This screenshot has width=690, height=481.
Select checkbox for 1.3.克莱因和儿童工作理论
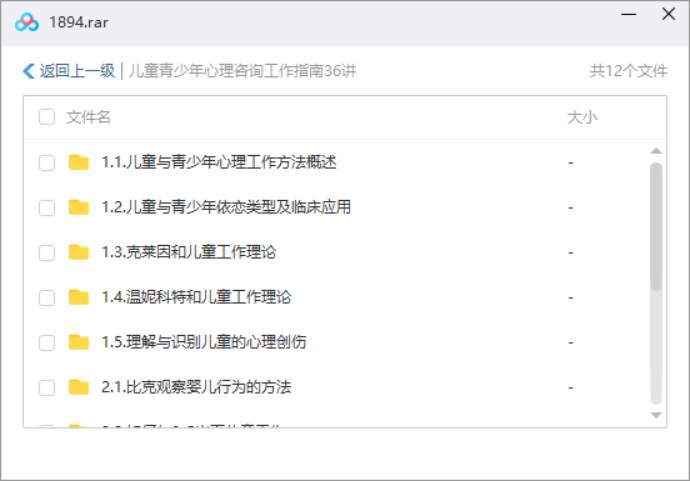pyautogui.click(x=47, y=253)
